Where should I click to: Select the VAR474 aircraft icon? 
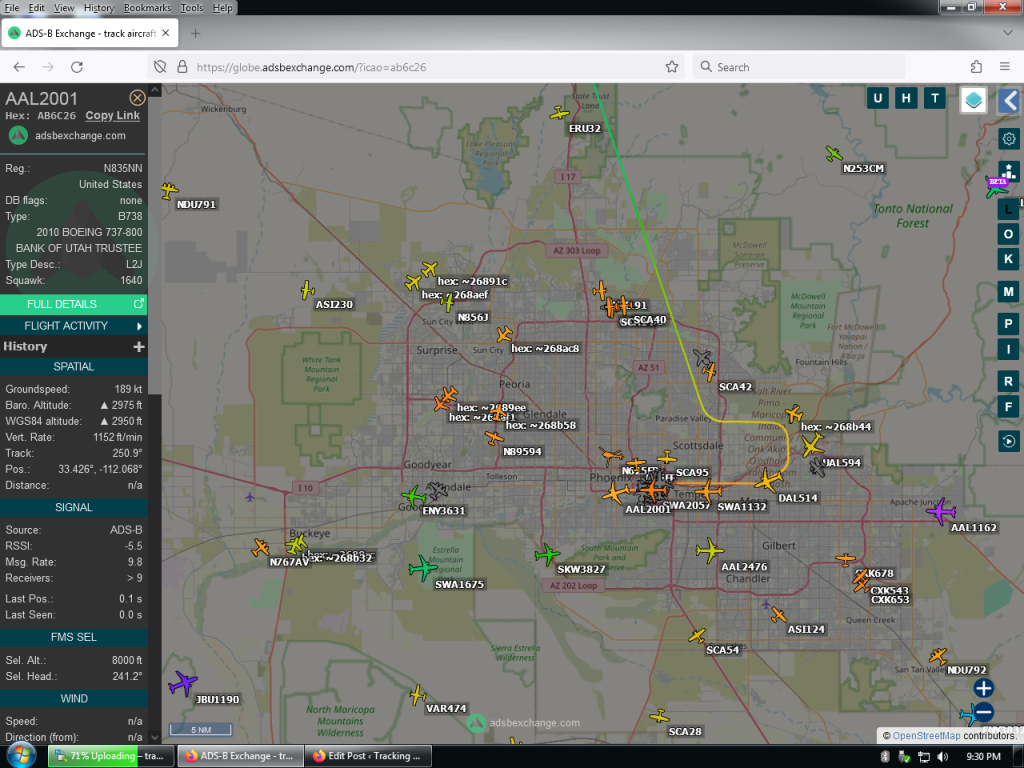coord(417,695)
